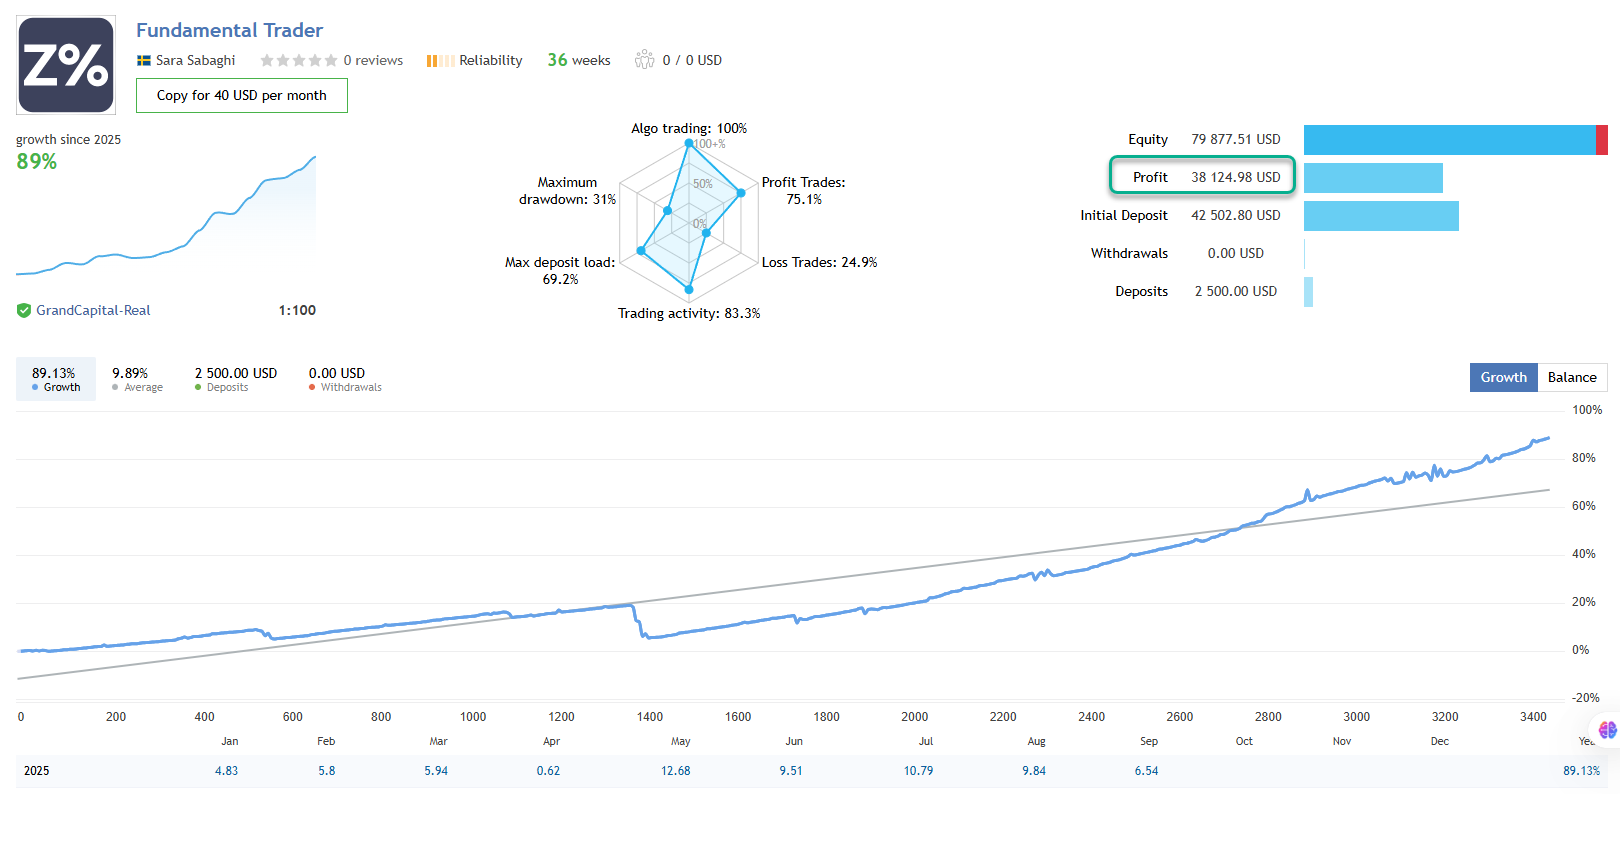Image resolution: width=1620 pixels, height=847 pixels.
Task: Click Copy for 40 USD per month
Action: coord(241,96)
